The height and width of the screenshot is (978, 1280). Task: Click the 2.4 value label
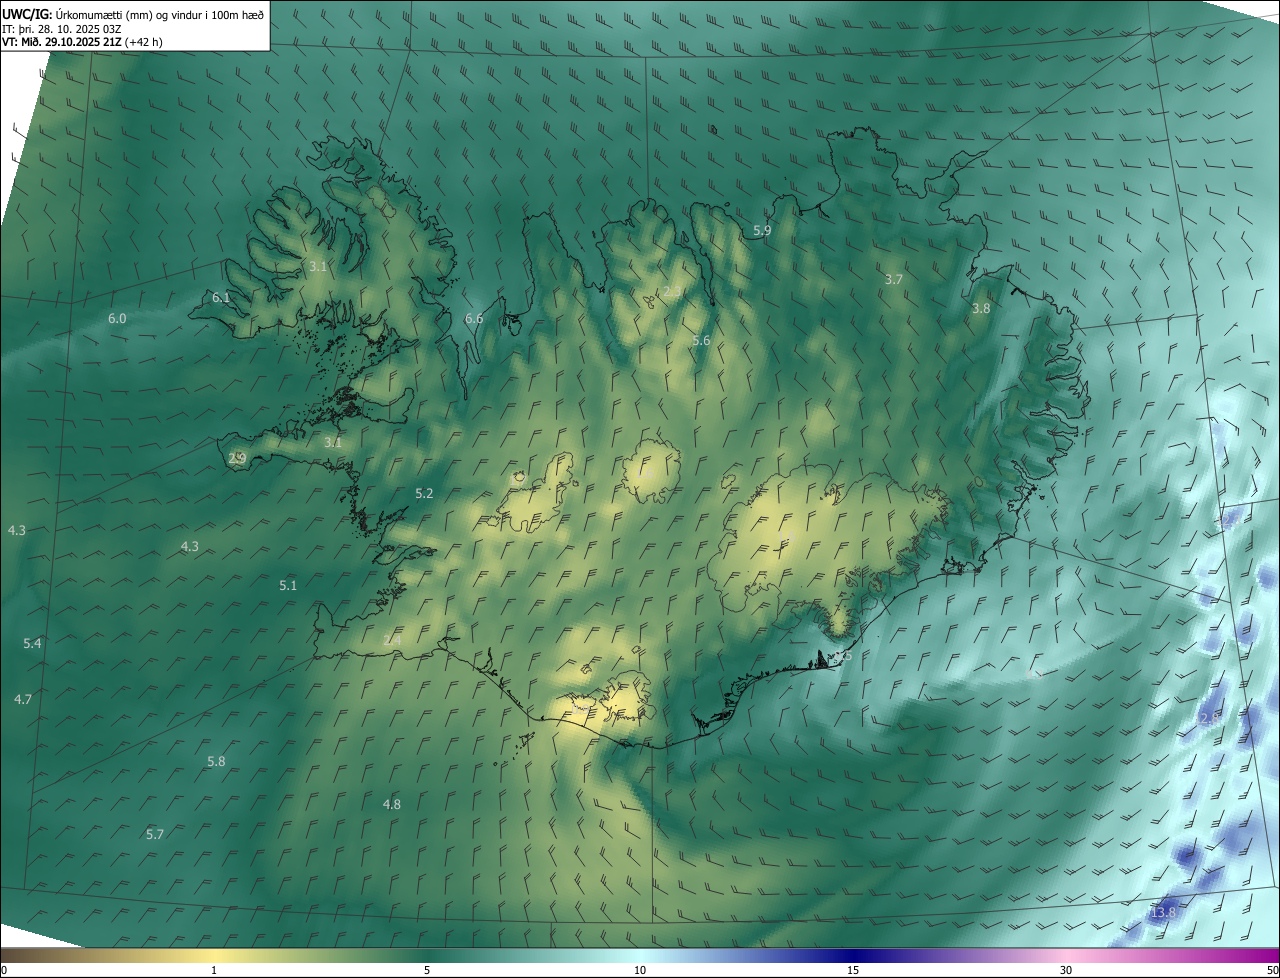pos(392,640)
